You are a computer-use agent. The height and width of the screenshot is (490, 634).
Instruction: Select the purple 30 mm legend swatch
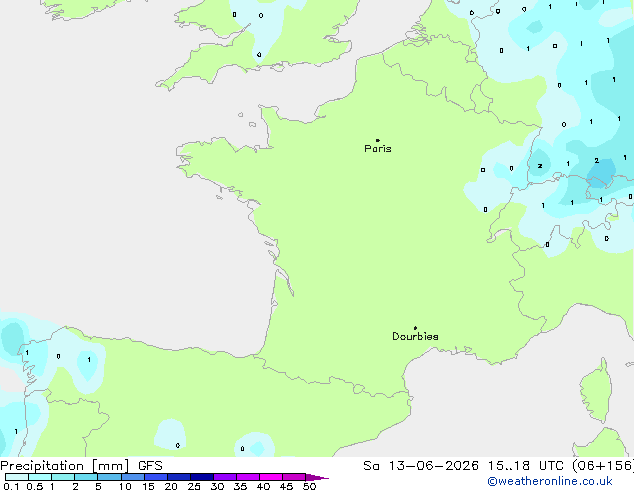[225, 477]
